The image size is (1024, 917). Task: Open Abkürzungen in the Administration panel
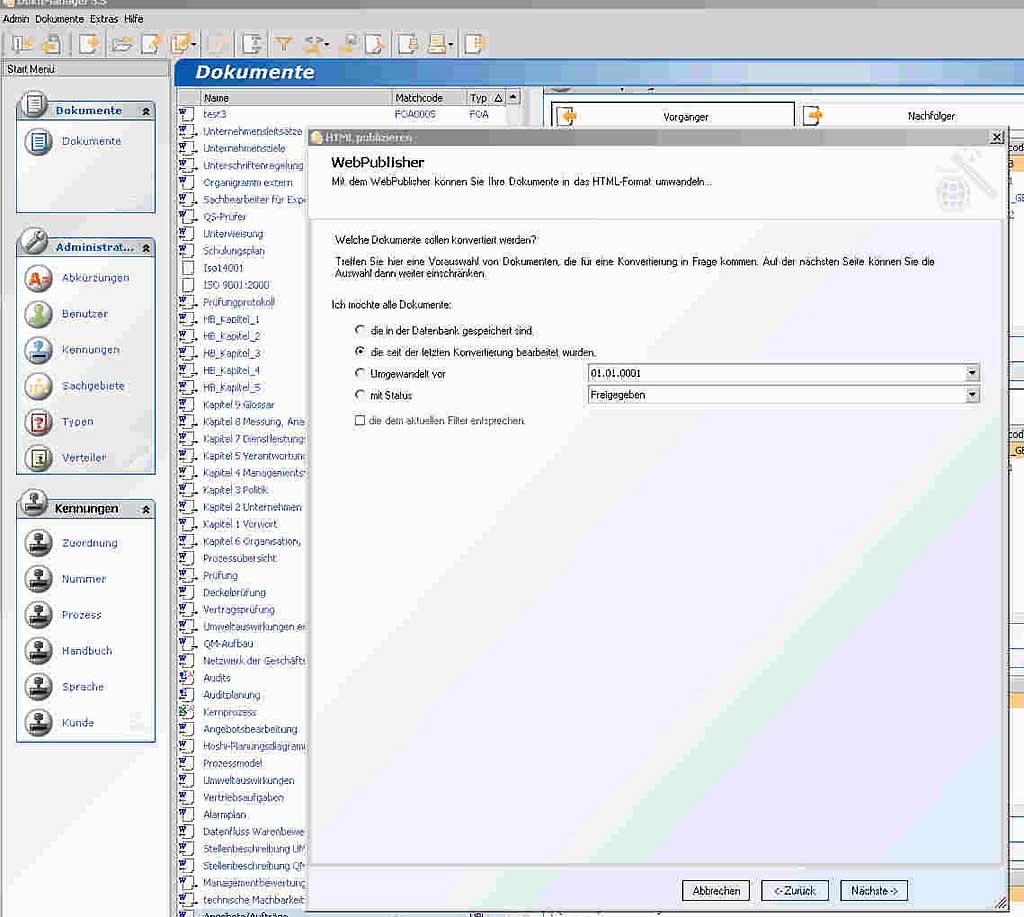pyautogui.click(x=95, y=278)
